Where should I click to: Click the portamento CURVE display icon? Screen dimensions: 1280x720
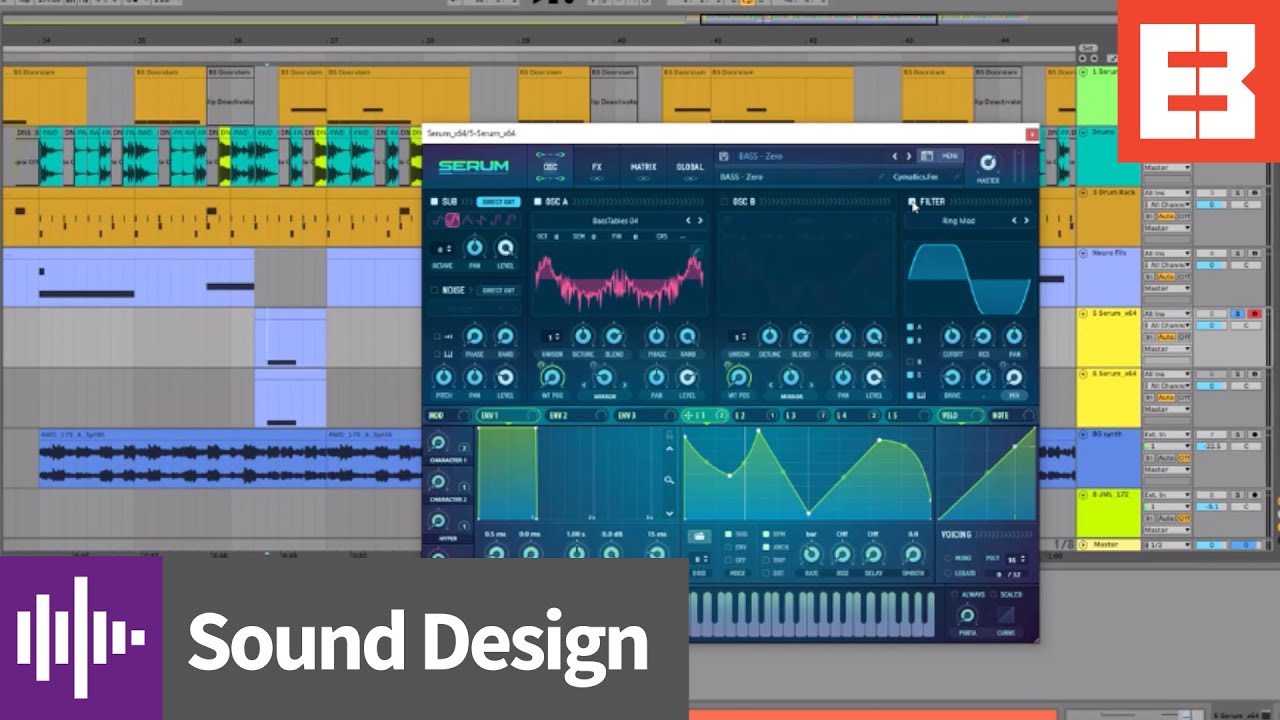pyautogui.click(x=1005, y=615)
